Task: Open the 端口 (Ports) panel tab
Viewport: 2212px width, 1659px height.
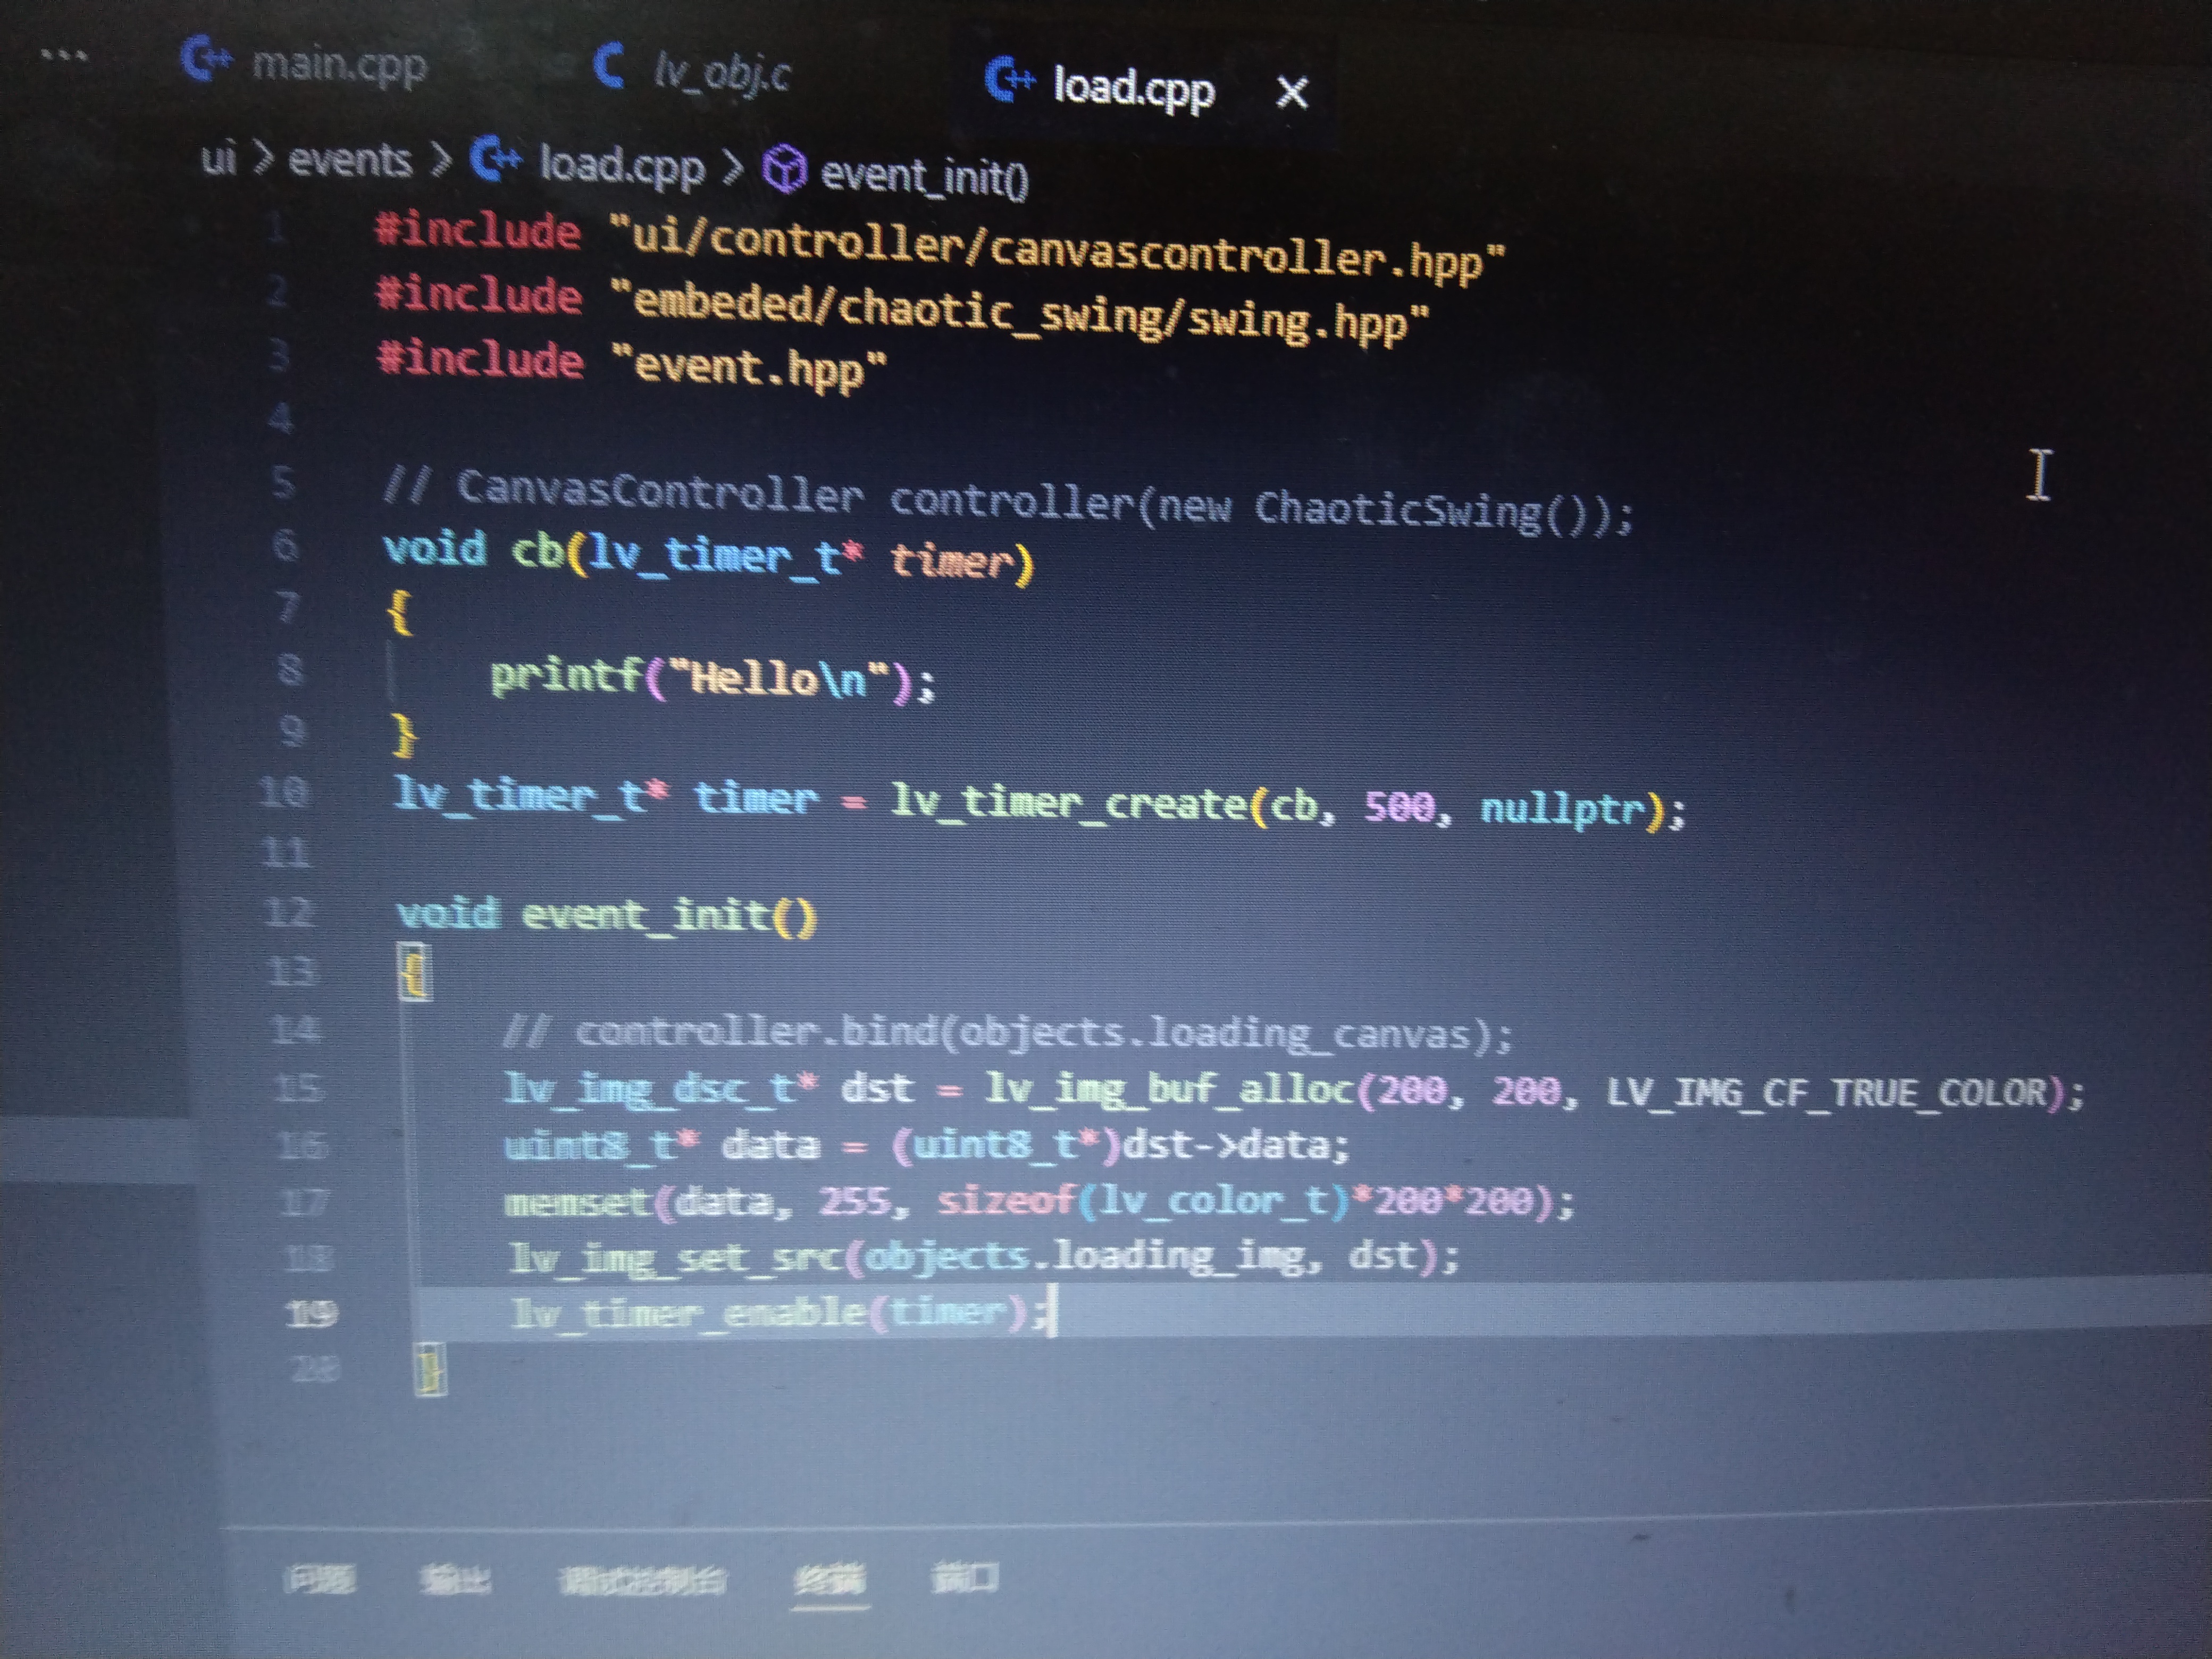Action: click(x=965, y=1579)
